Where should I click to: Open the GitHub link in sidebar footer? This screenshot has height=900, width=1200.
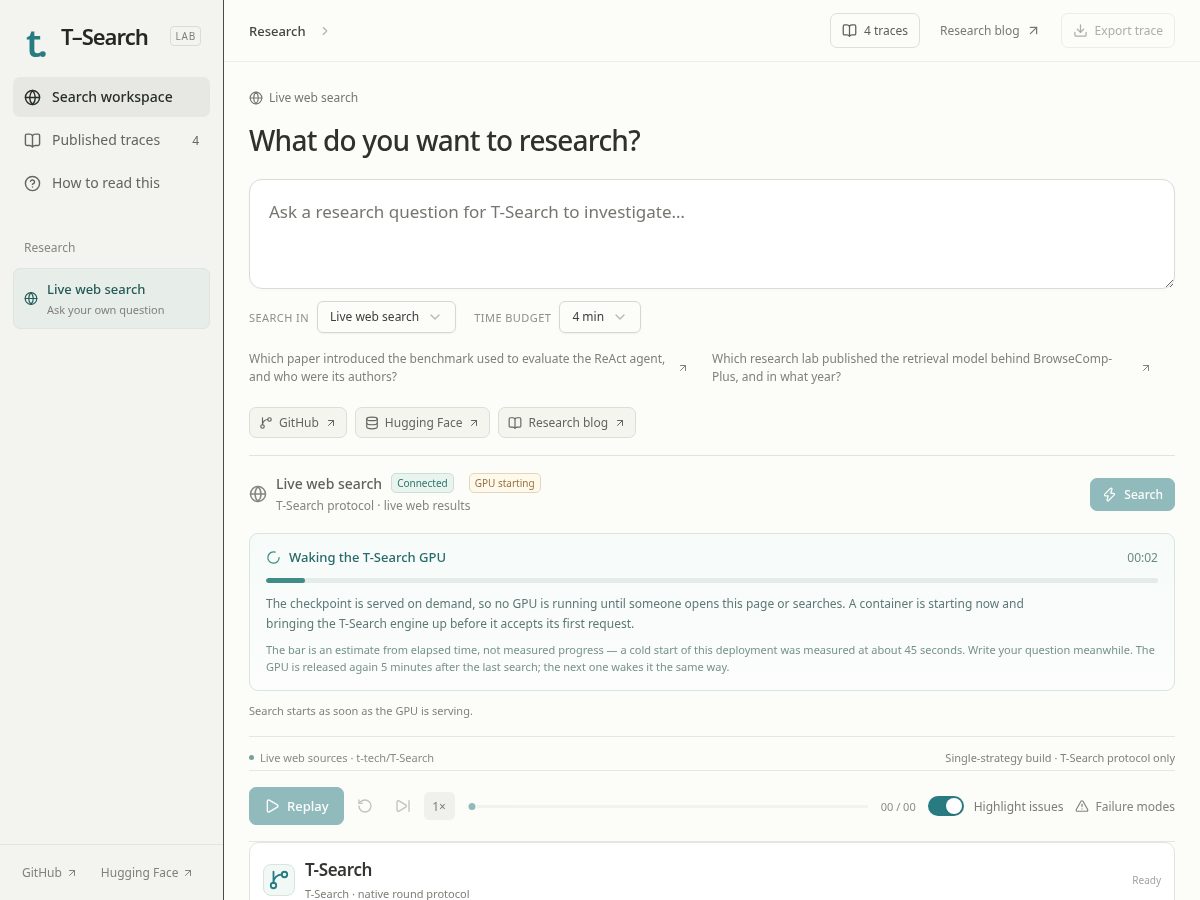(49, 872)
